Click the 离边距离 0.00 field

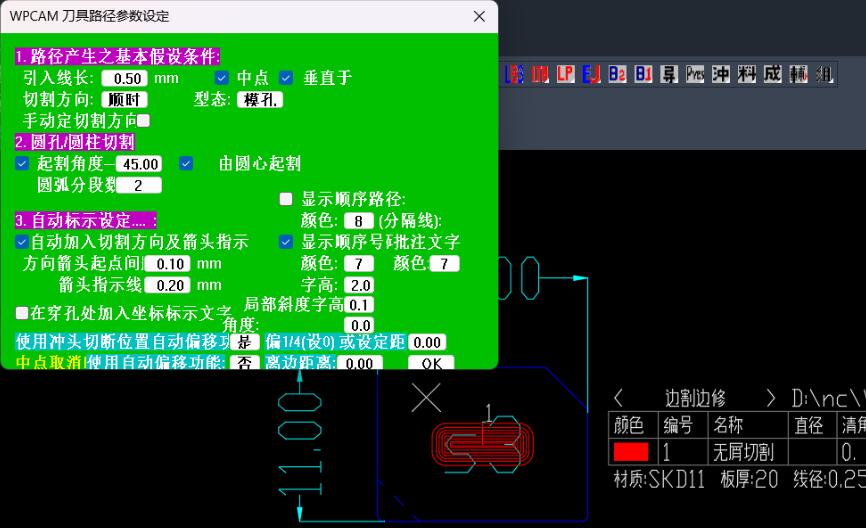coord(360,363)
